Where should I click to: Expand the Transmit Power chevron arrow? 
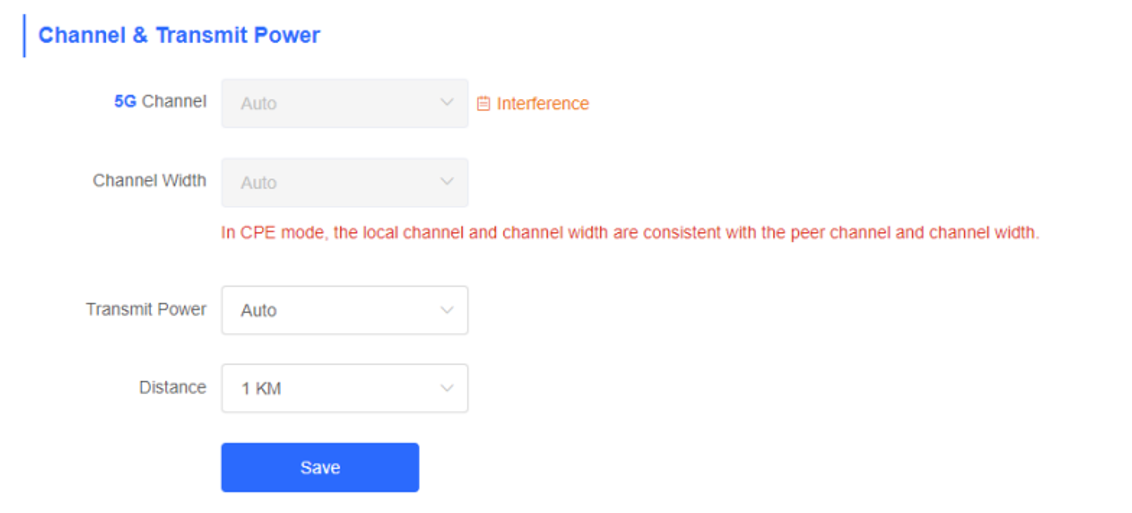click(447, 310)
